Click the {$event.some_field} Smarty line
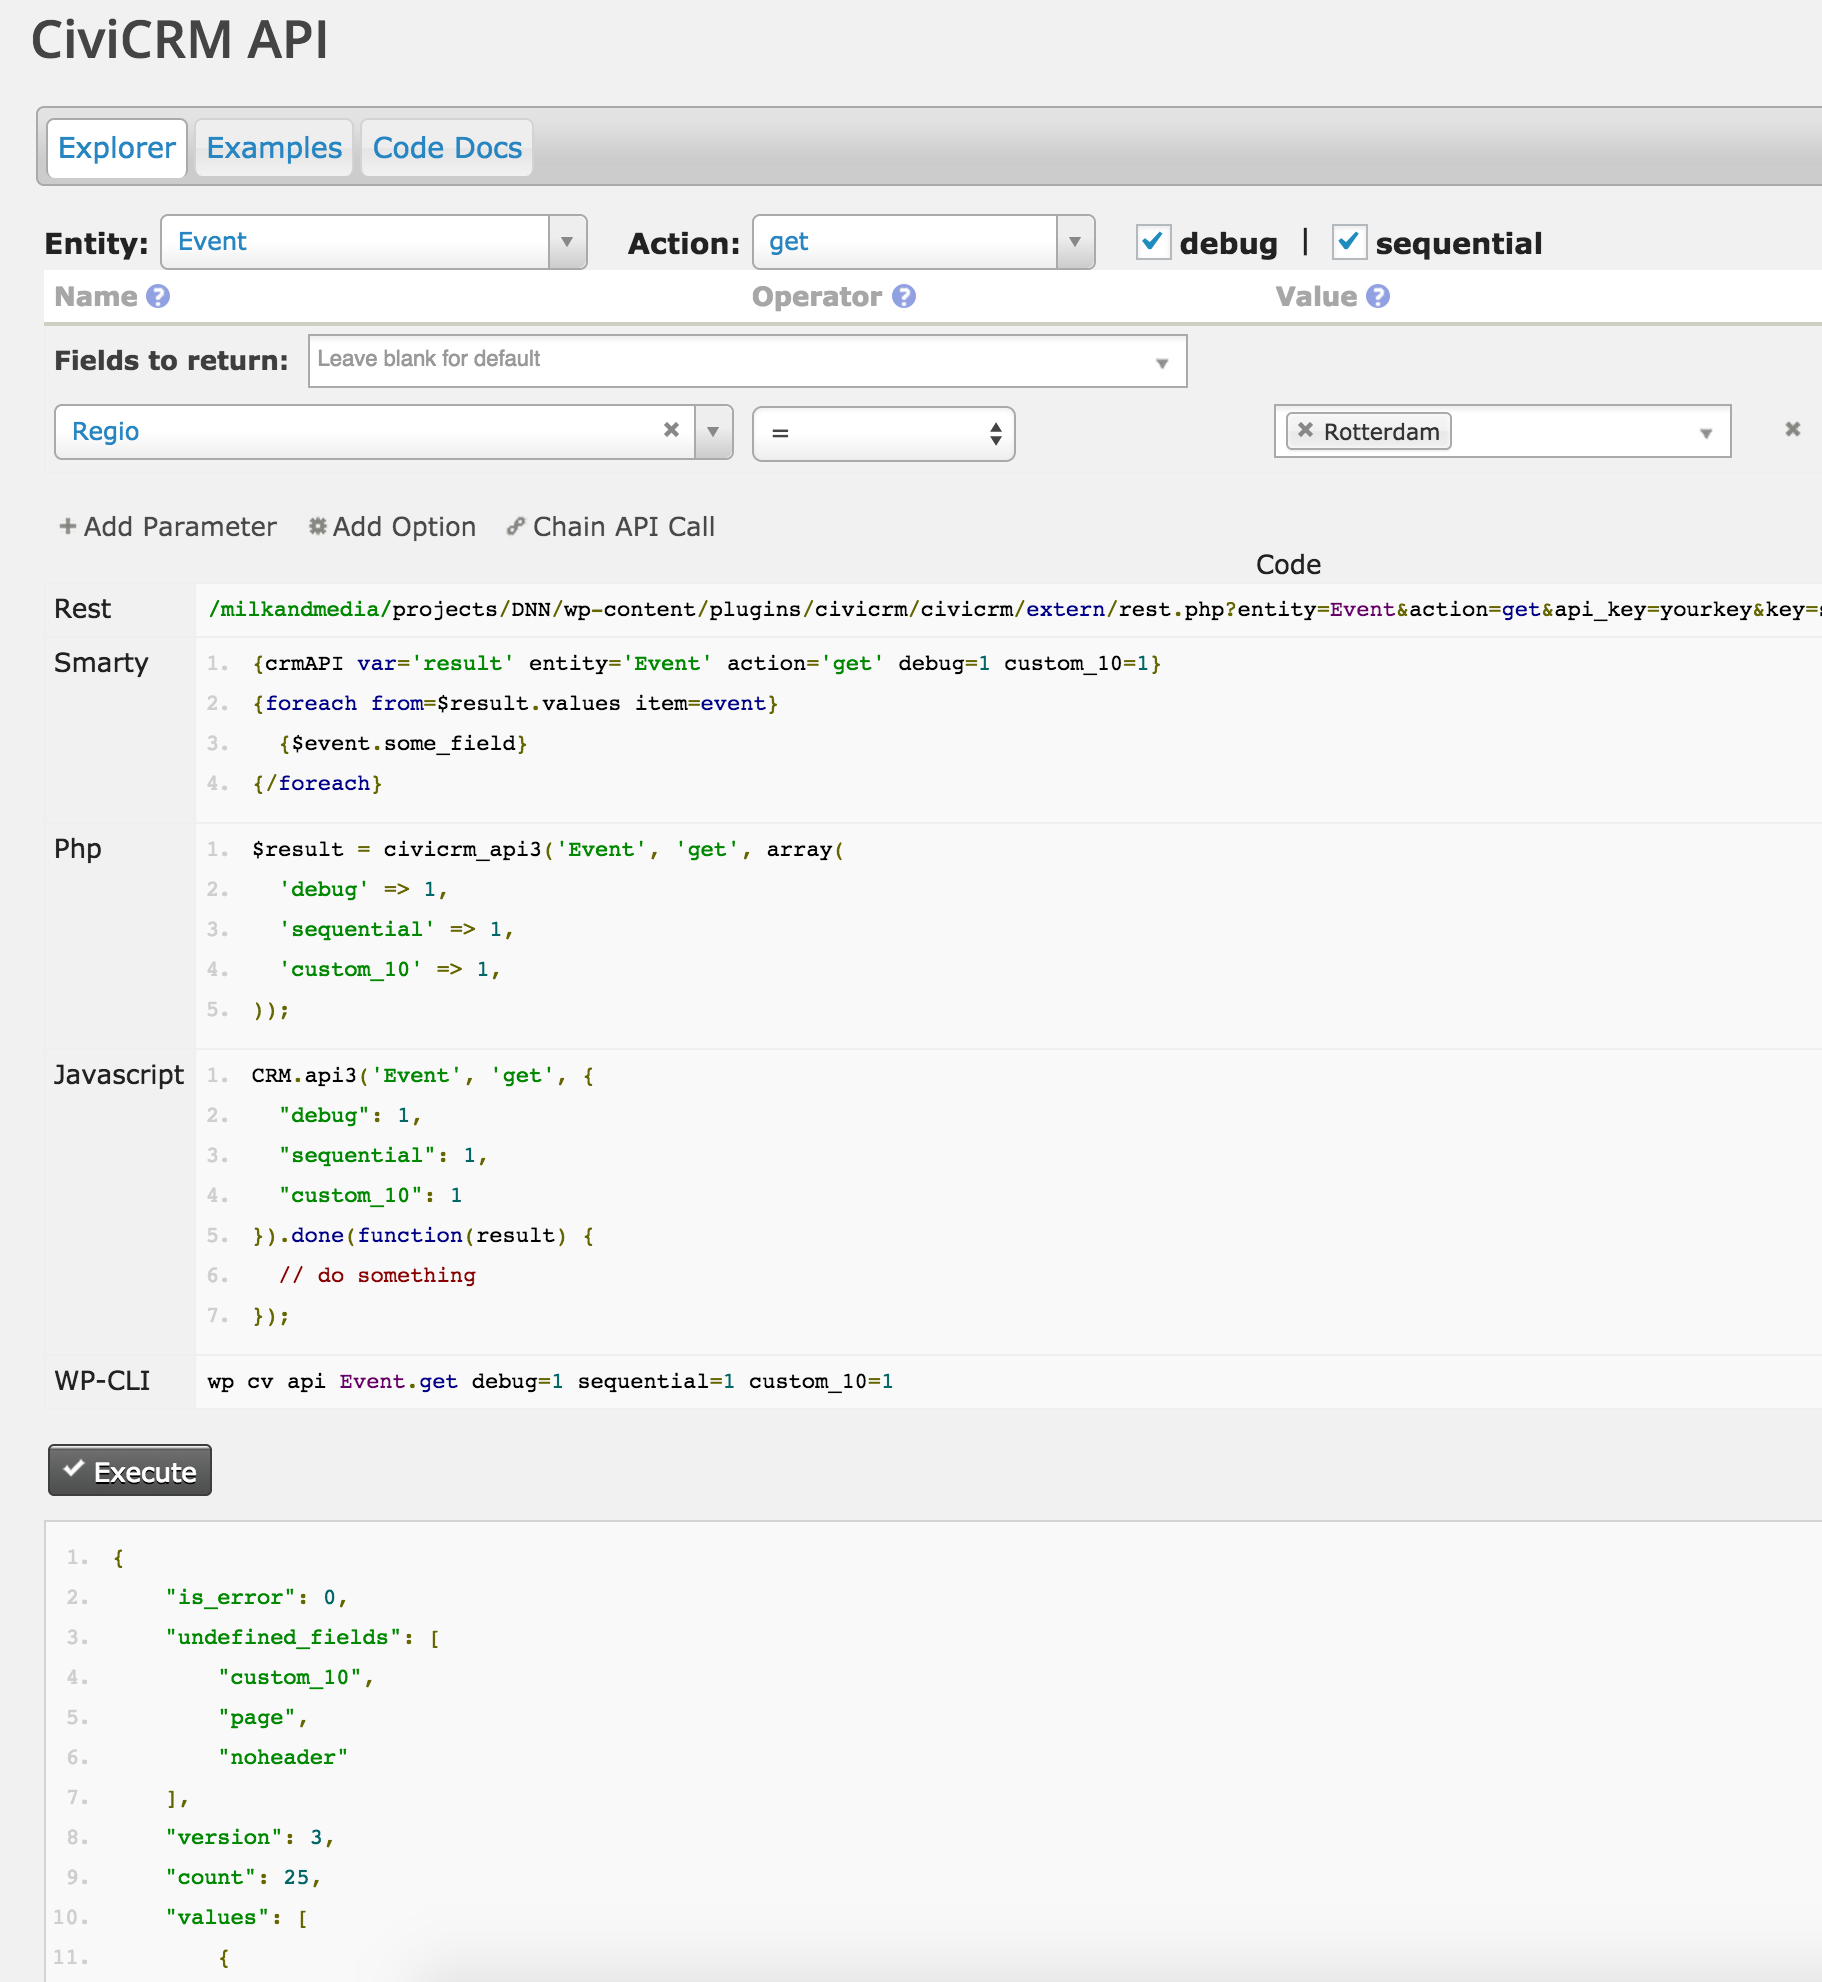 403,744
